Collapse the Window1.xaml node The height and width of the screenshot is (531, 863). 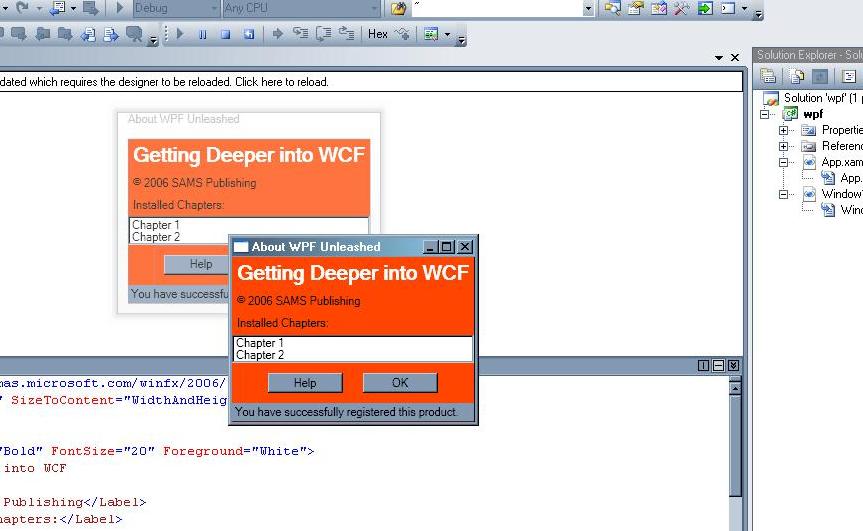[784, 194]
